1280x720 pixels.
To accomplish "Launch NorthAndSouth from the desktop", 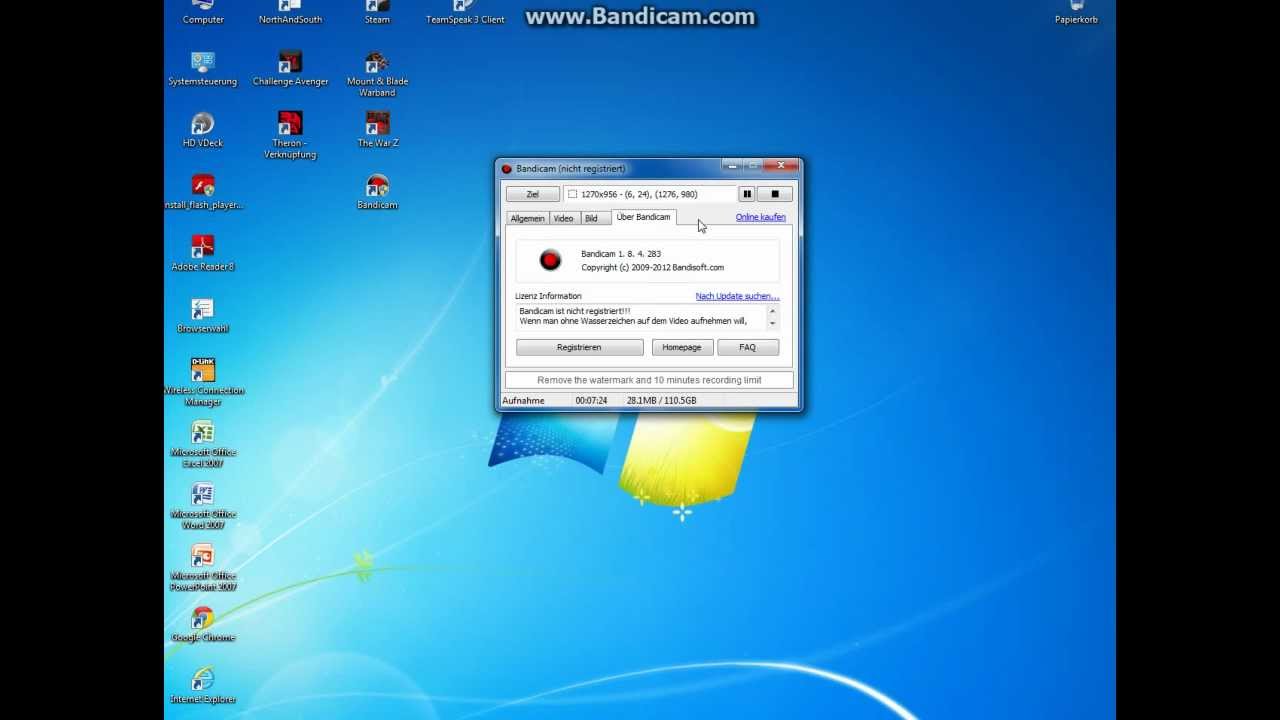I will (x=290, y=12).
